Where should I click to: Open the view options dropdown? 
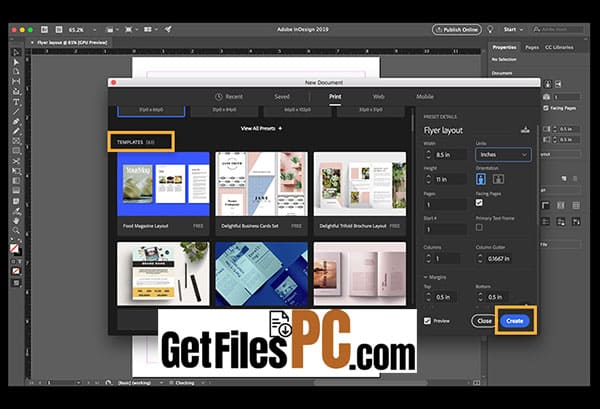pyautogui.click(x=111, y=29)
